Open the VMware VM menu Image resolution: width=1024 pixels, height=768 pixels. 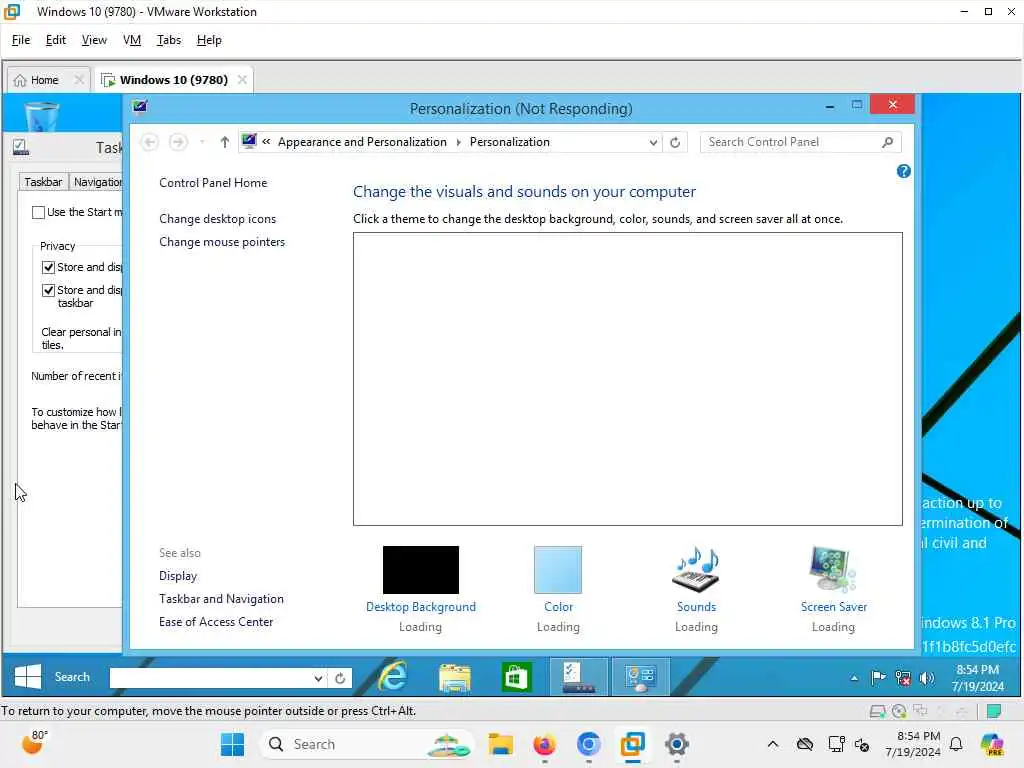(132, 40)
